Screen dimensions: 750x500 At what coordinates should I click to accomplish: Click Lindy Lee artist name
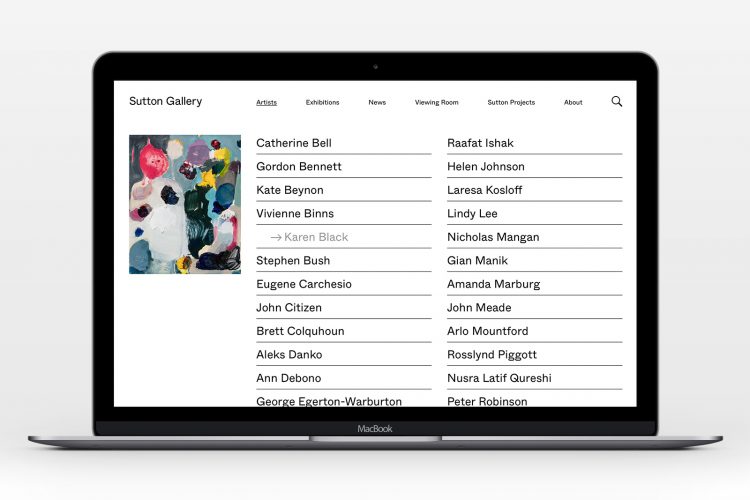472,214
